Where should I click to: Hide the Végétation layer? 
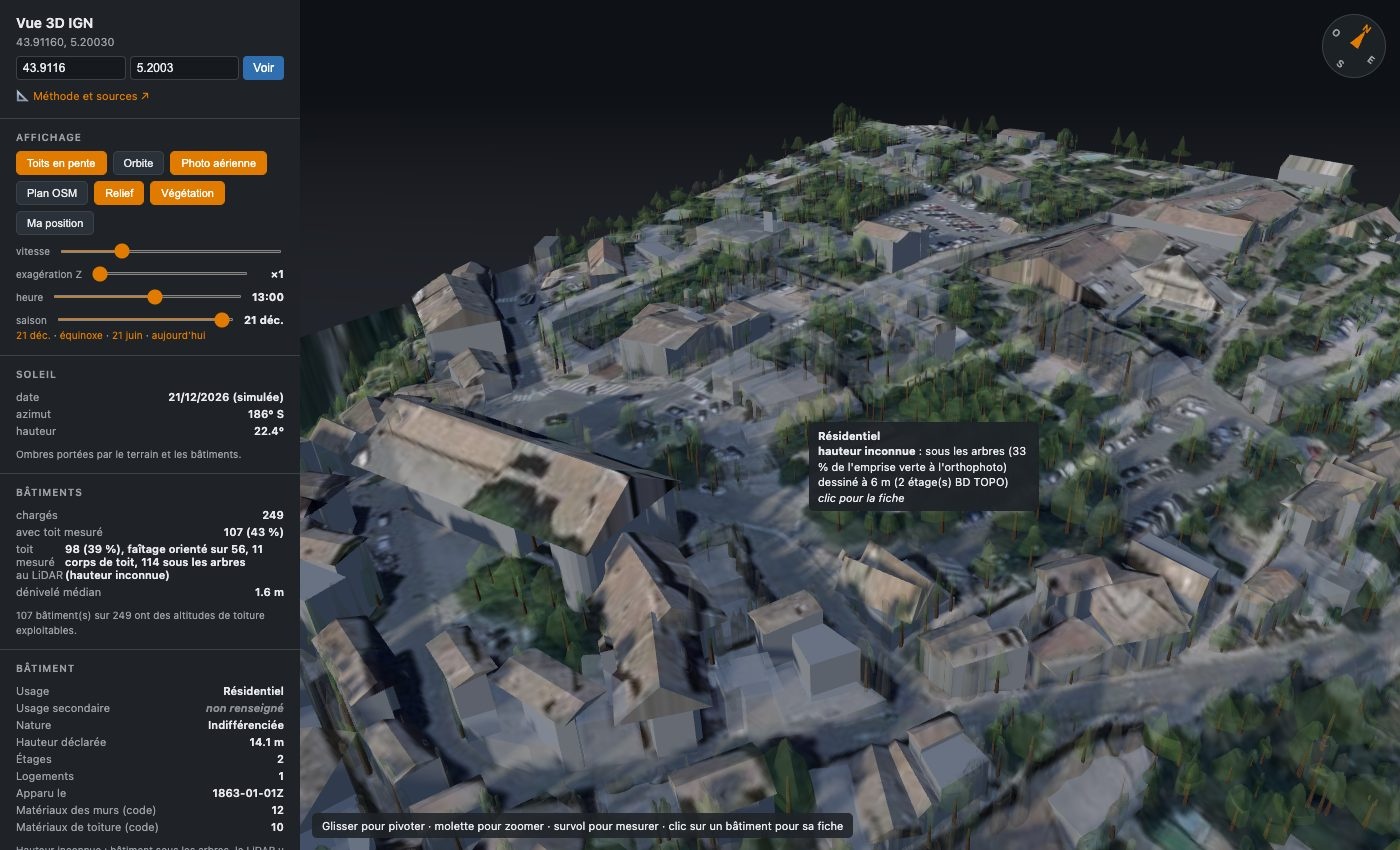tap(187, 193)
